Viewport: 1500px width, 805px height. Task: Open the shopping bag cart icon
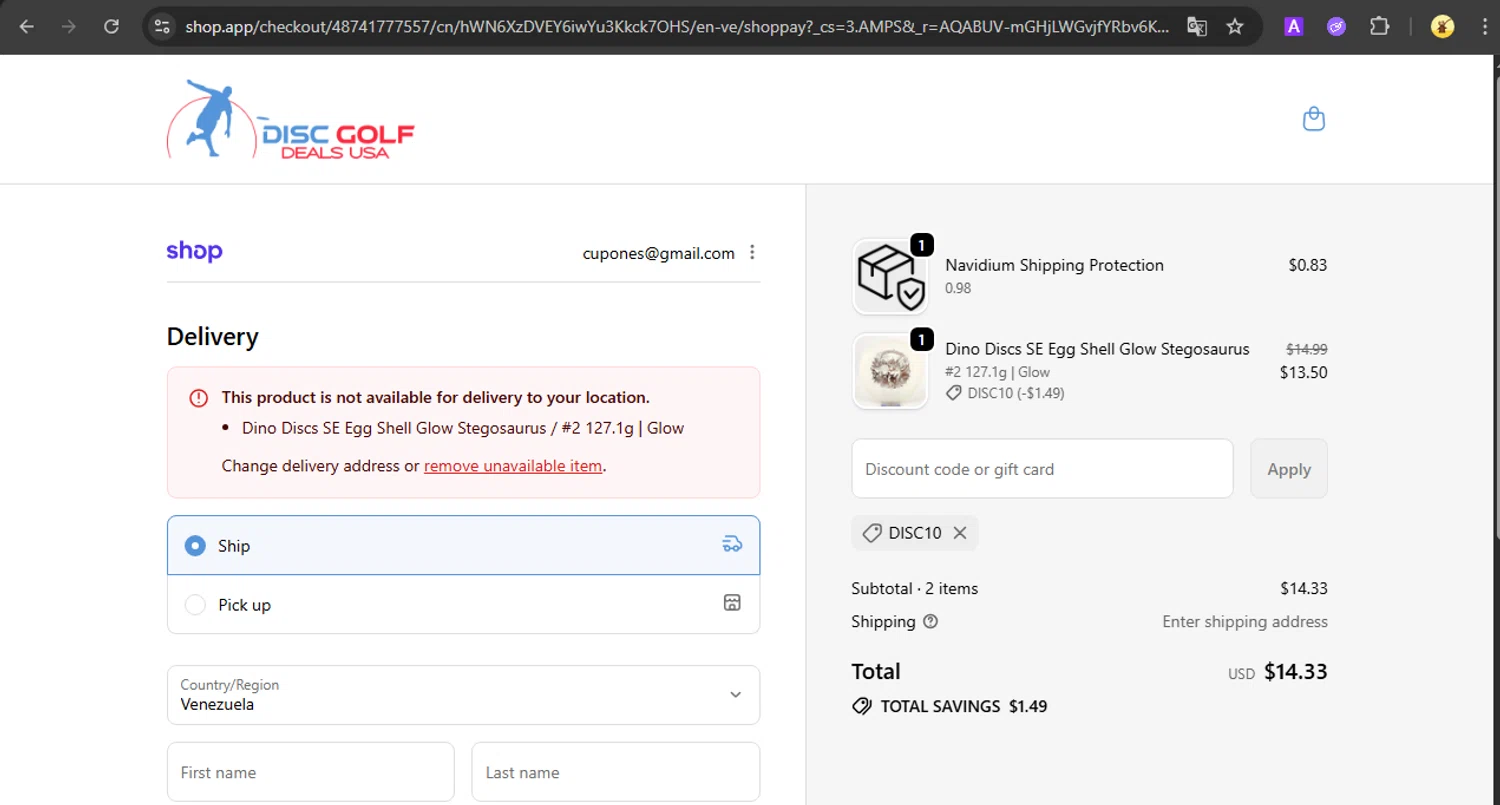point(1314,119)
